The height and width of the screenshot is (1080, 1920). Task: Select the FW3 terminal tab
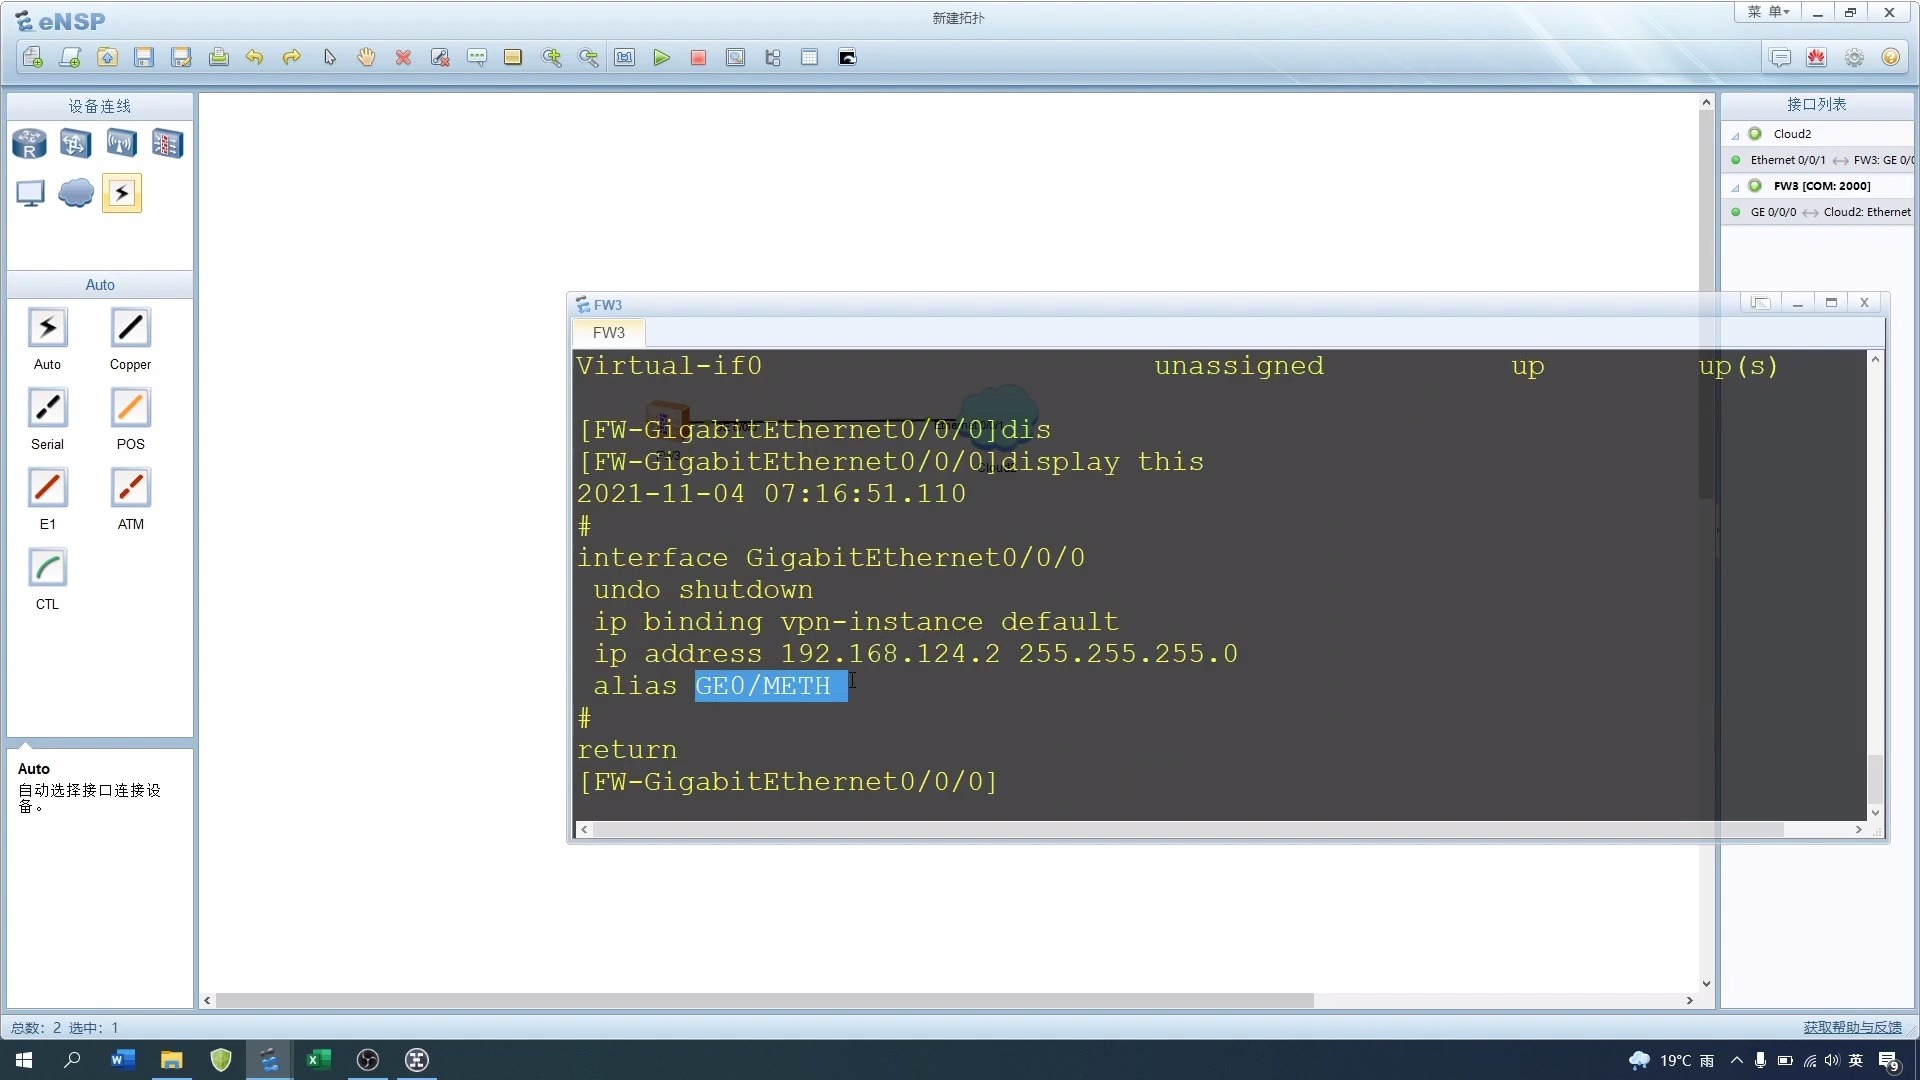coord(608,333)
